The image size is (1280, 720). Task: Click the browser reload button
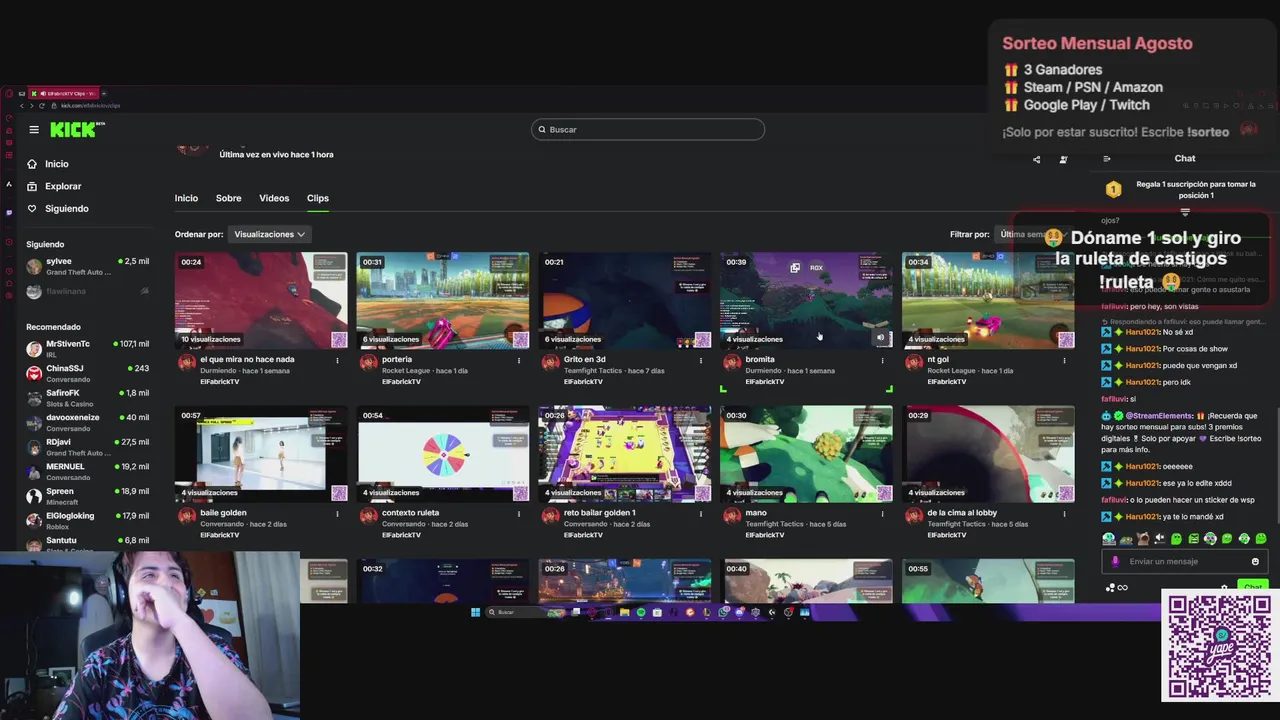click(x=41, y=105)
